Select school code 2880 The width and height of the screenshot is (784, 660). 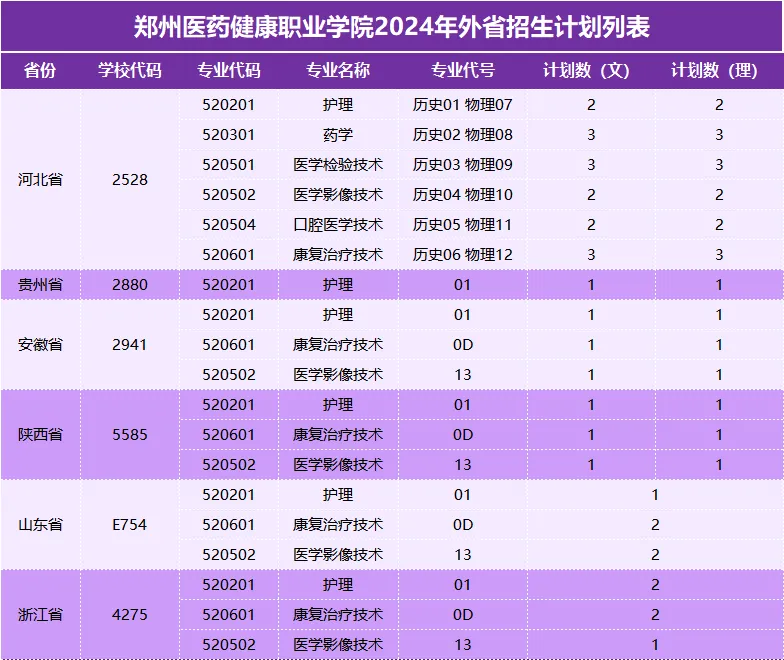tap(130, 284)
